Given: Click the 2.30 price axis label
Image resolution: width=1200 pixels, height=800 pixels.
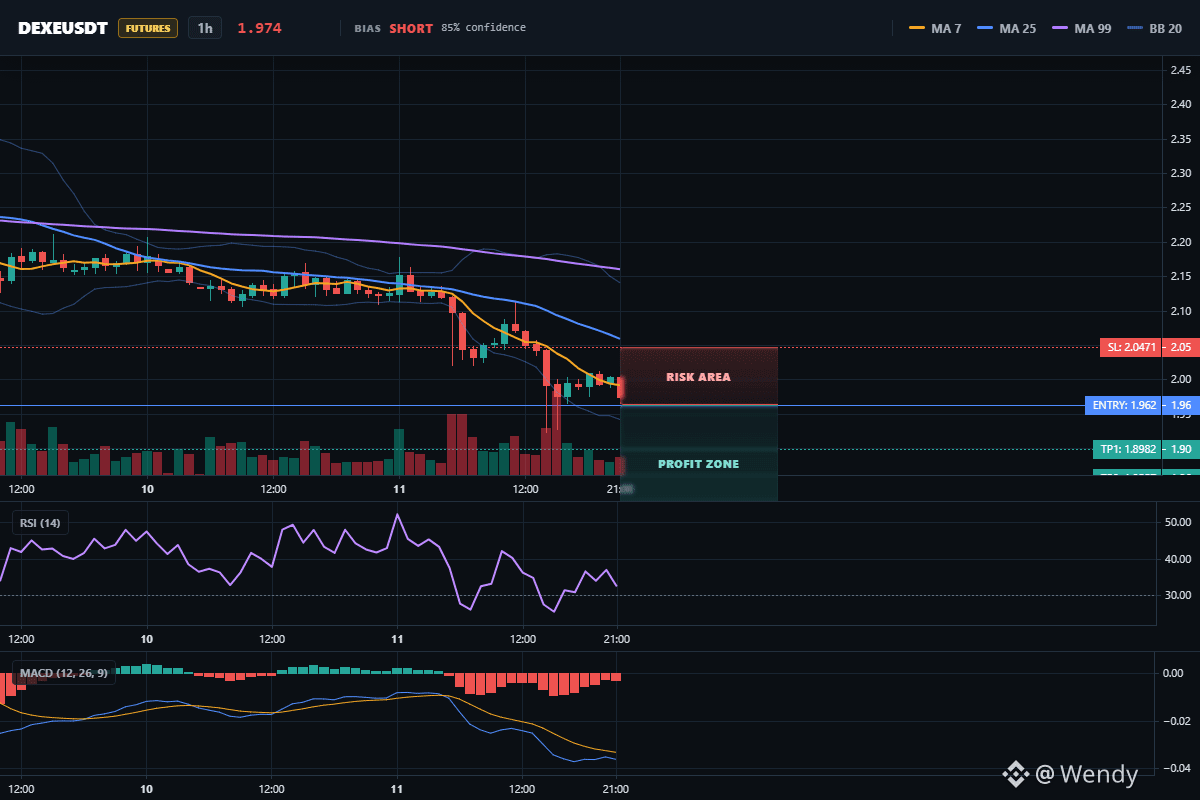Looking at the screenshot, I should point(1180,173).
